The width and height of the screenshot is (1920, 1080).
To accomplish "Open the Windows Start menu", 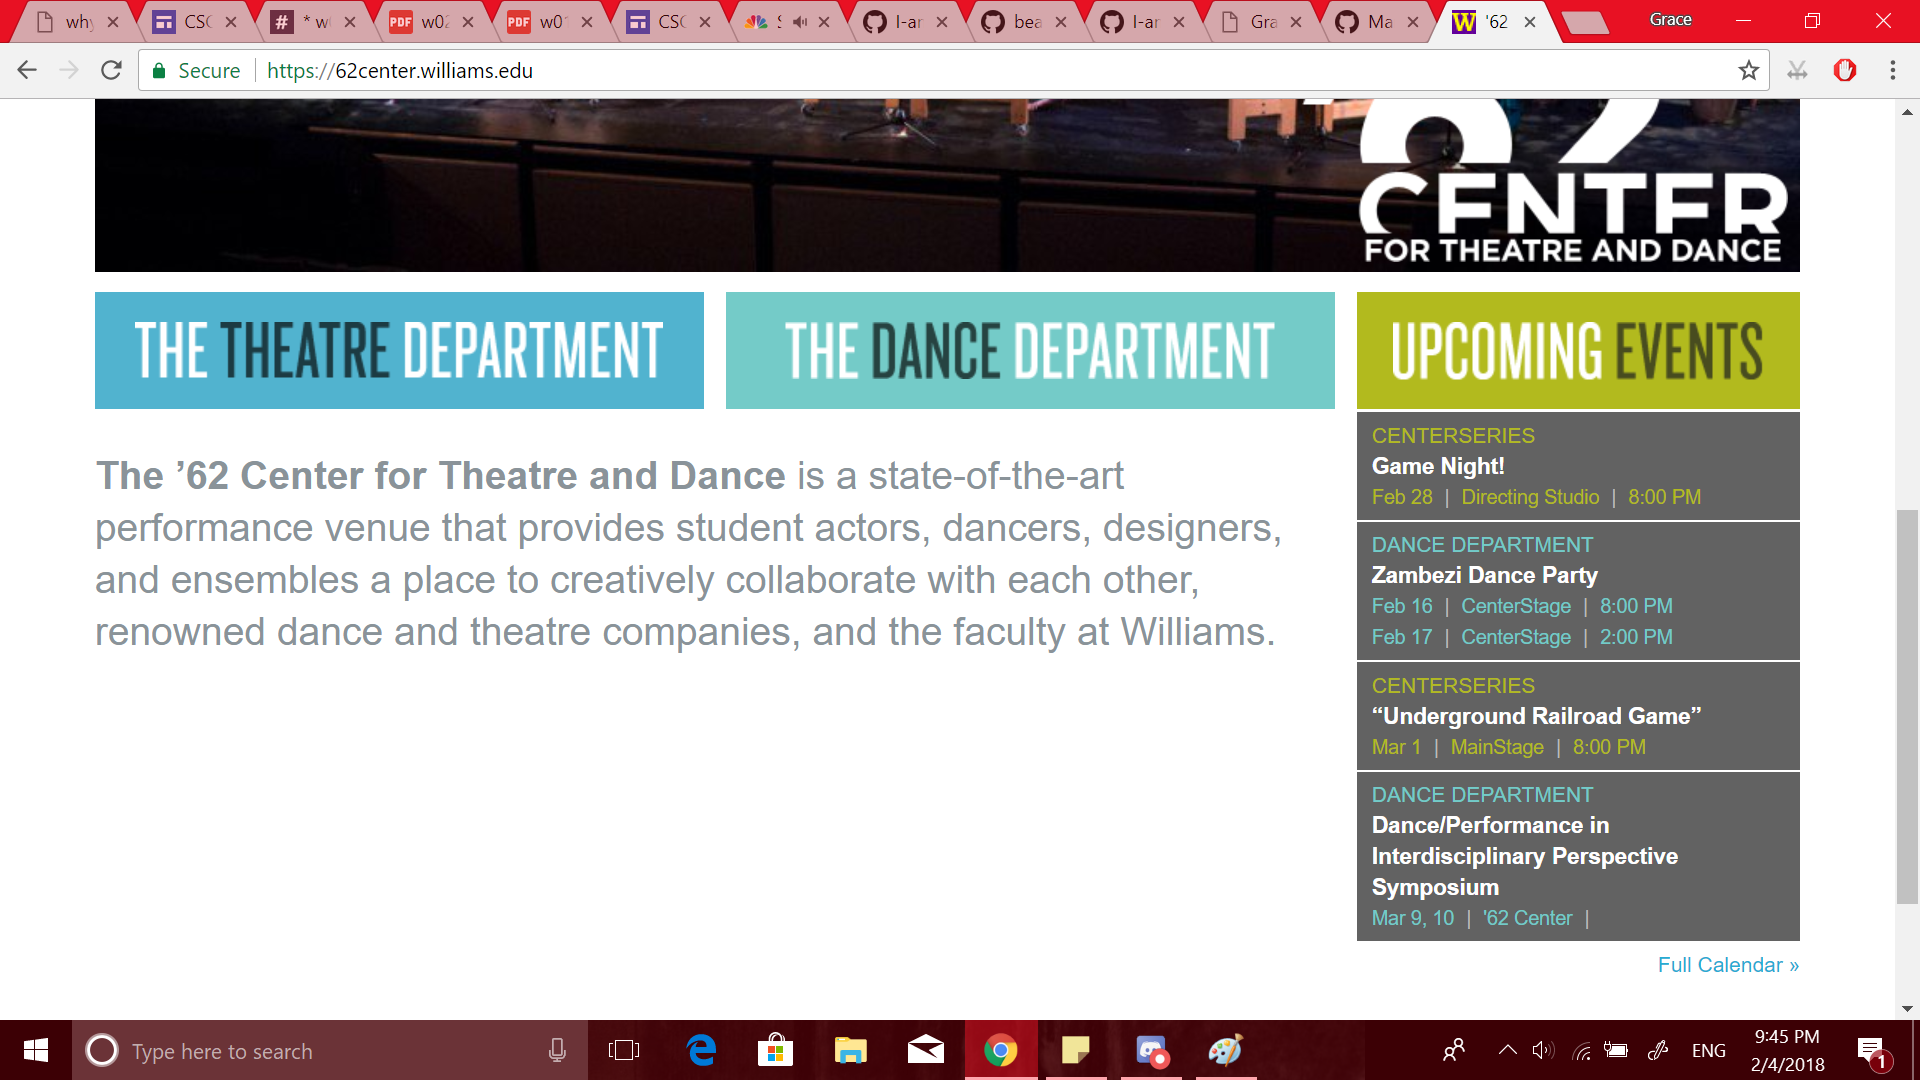I will click(36, 1050).
